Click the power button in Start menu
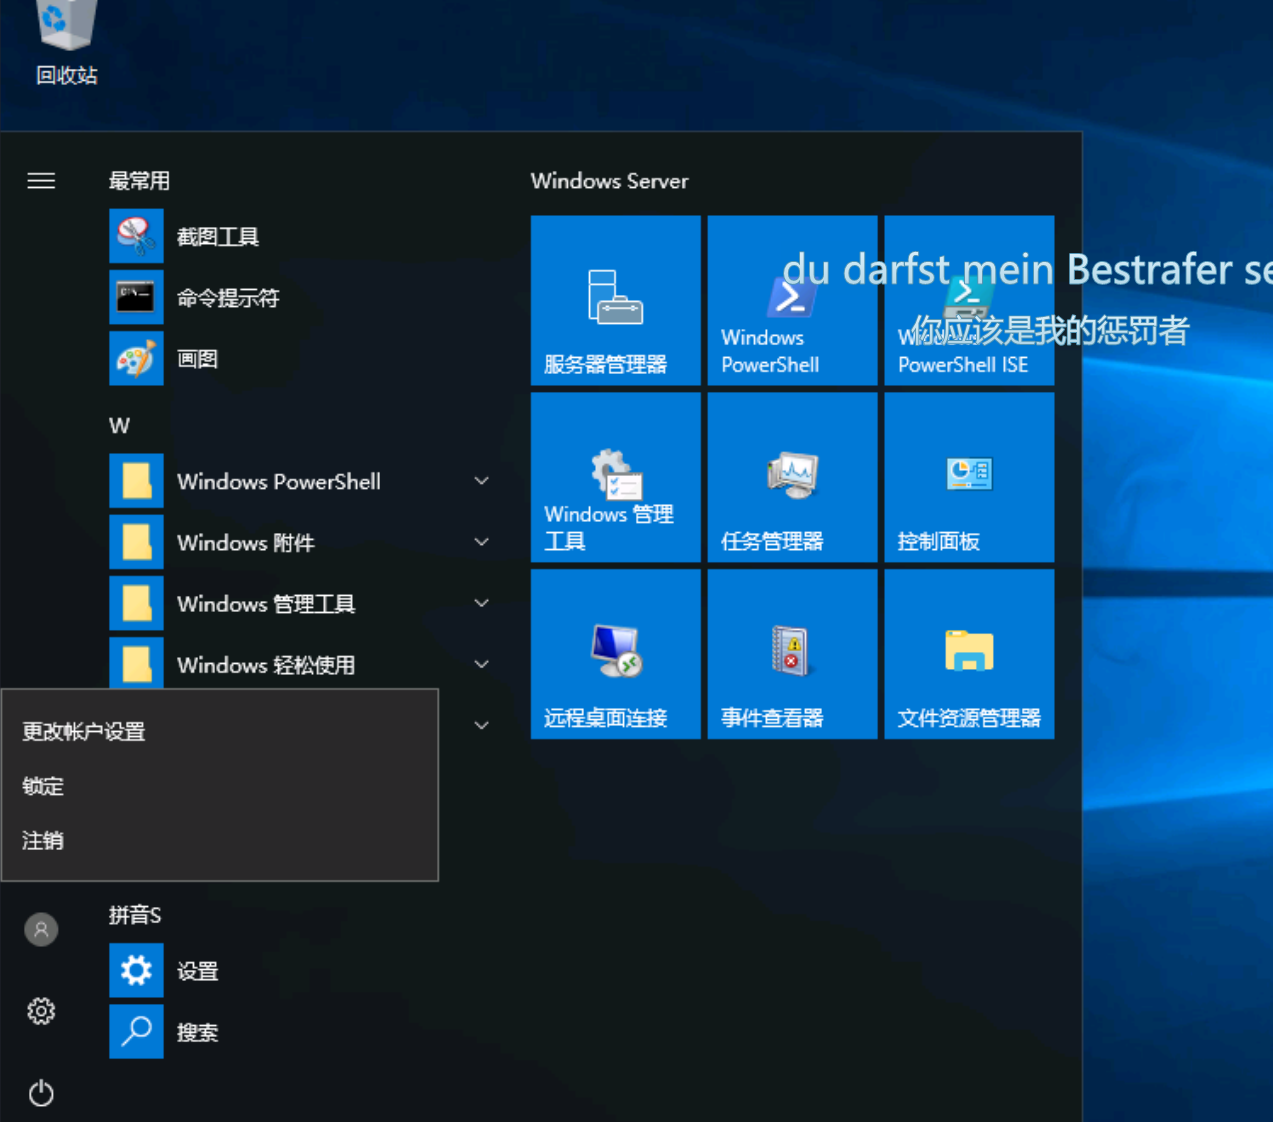 (41, 1093)
